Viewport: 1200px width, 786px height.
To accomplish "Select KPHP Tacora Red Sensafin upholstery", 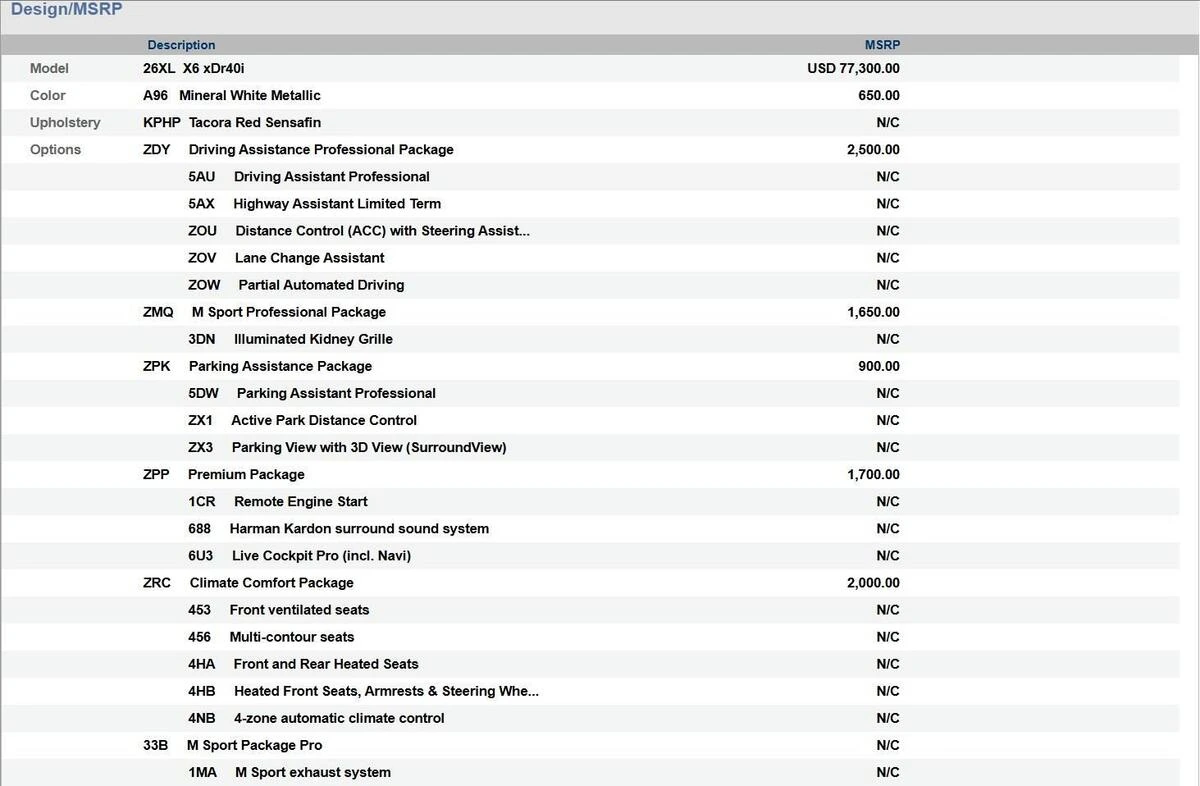I will [232, 122].
